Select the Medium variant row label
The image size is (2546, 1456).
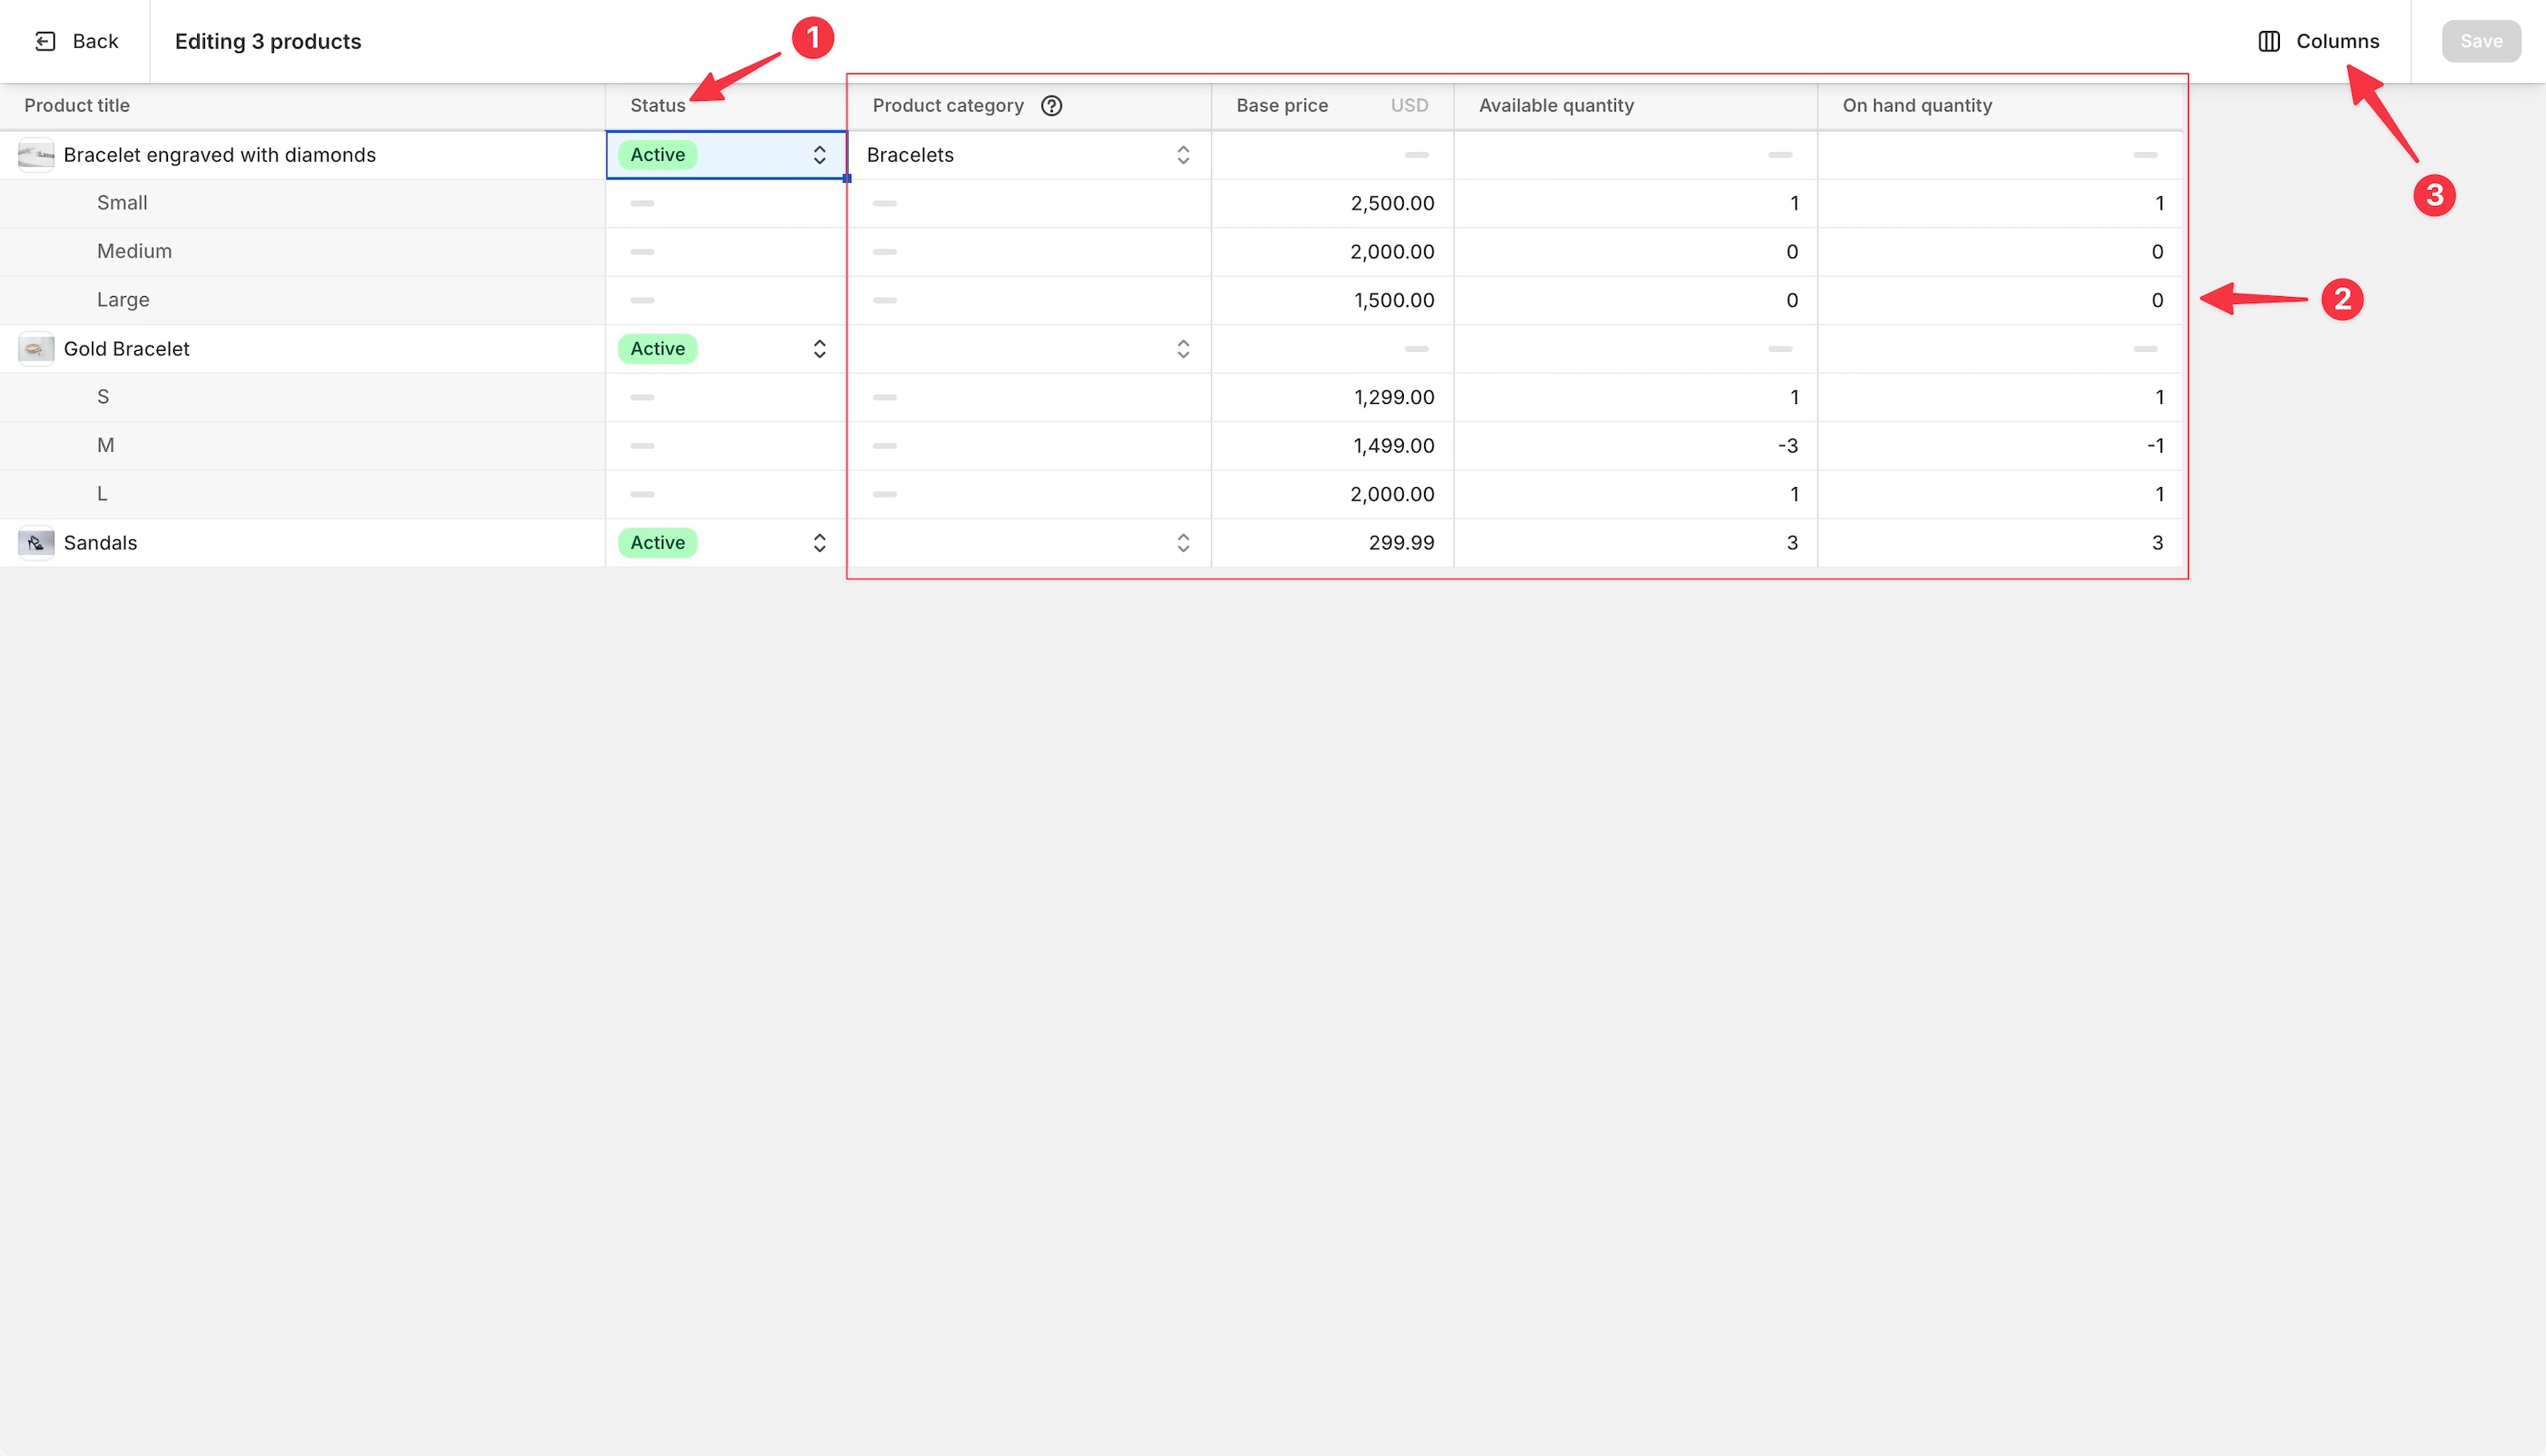click(x=134, y=252)
